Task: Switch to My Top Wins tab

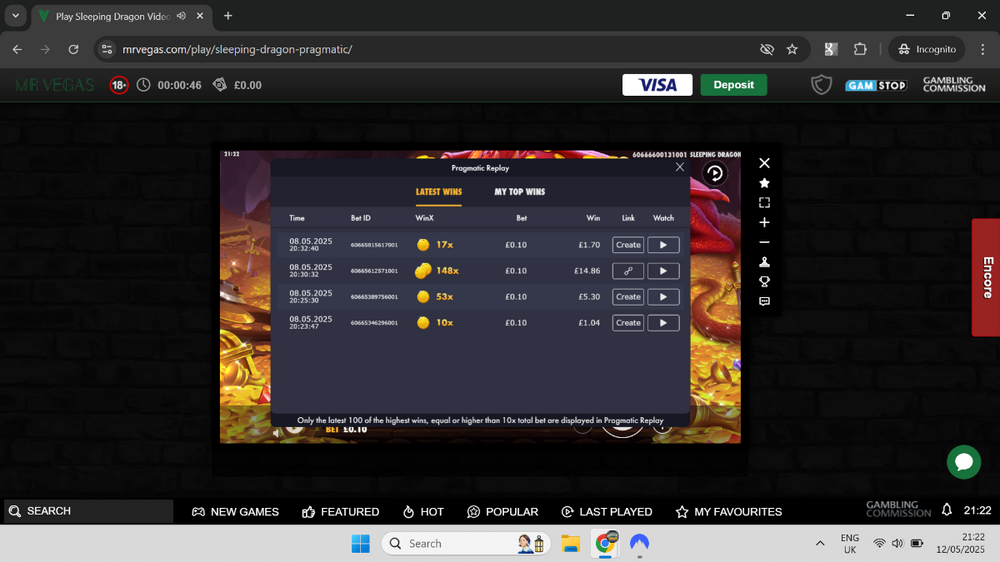Action: click(519, 192)
